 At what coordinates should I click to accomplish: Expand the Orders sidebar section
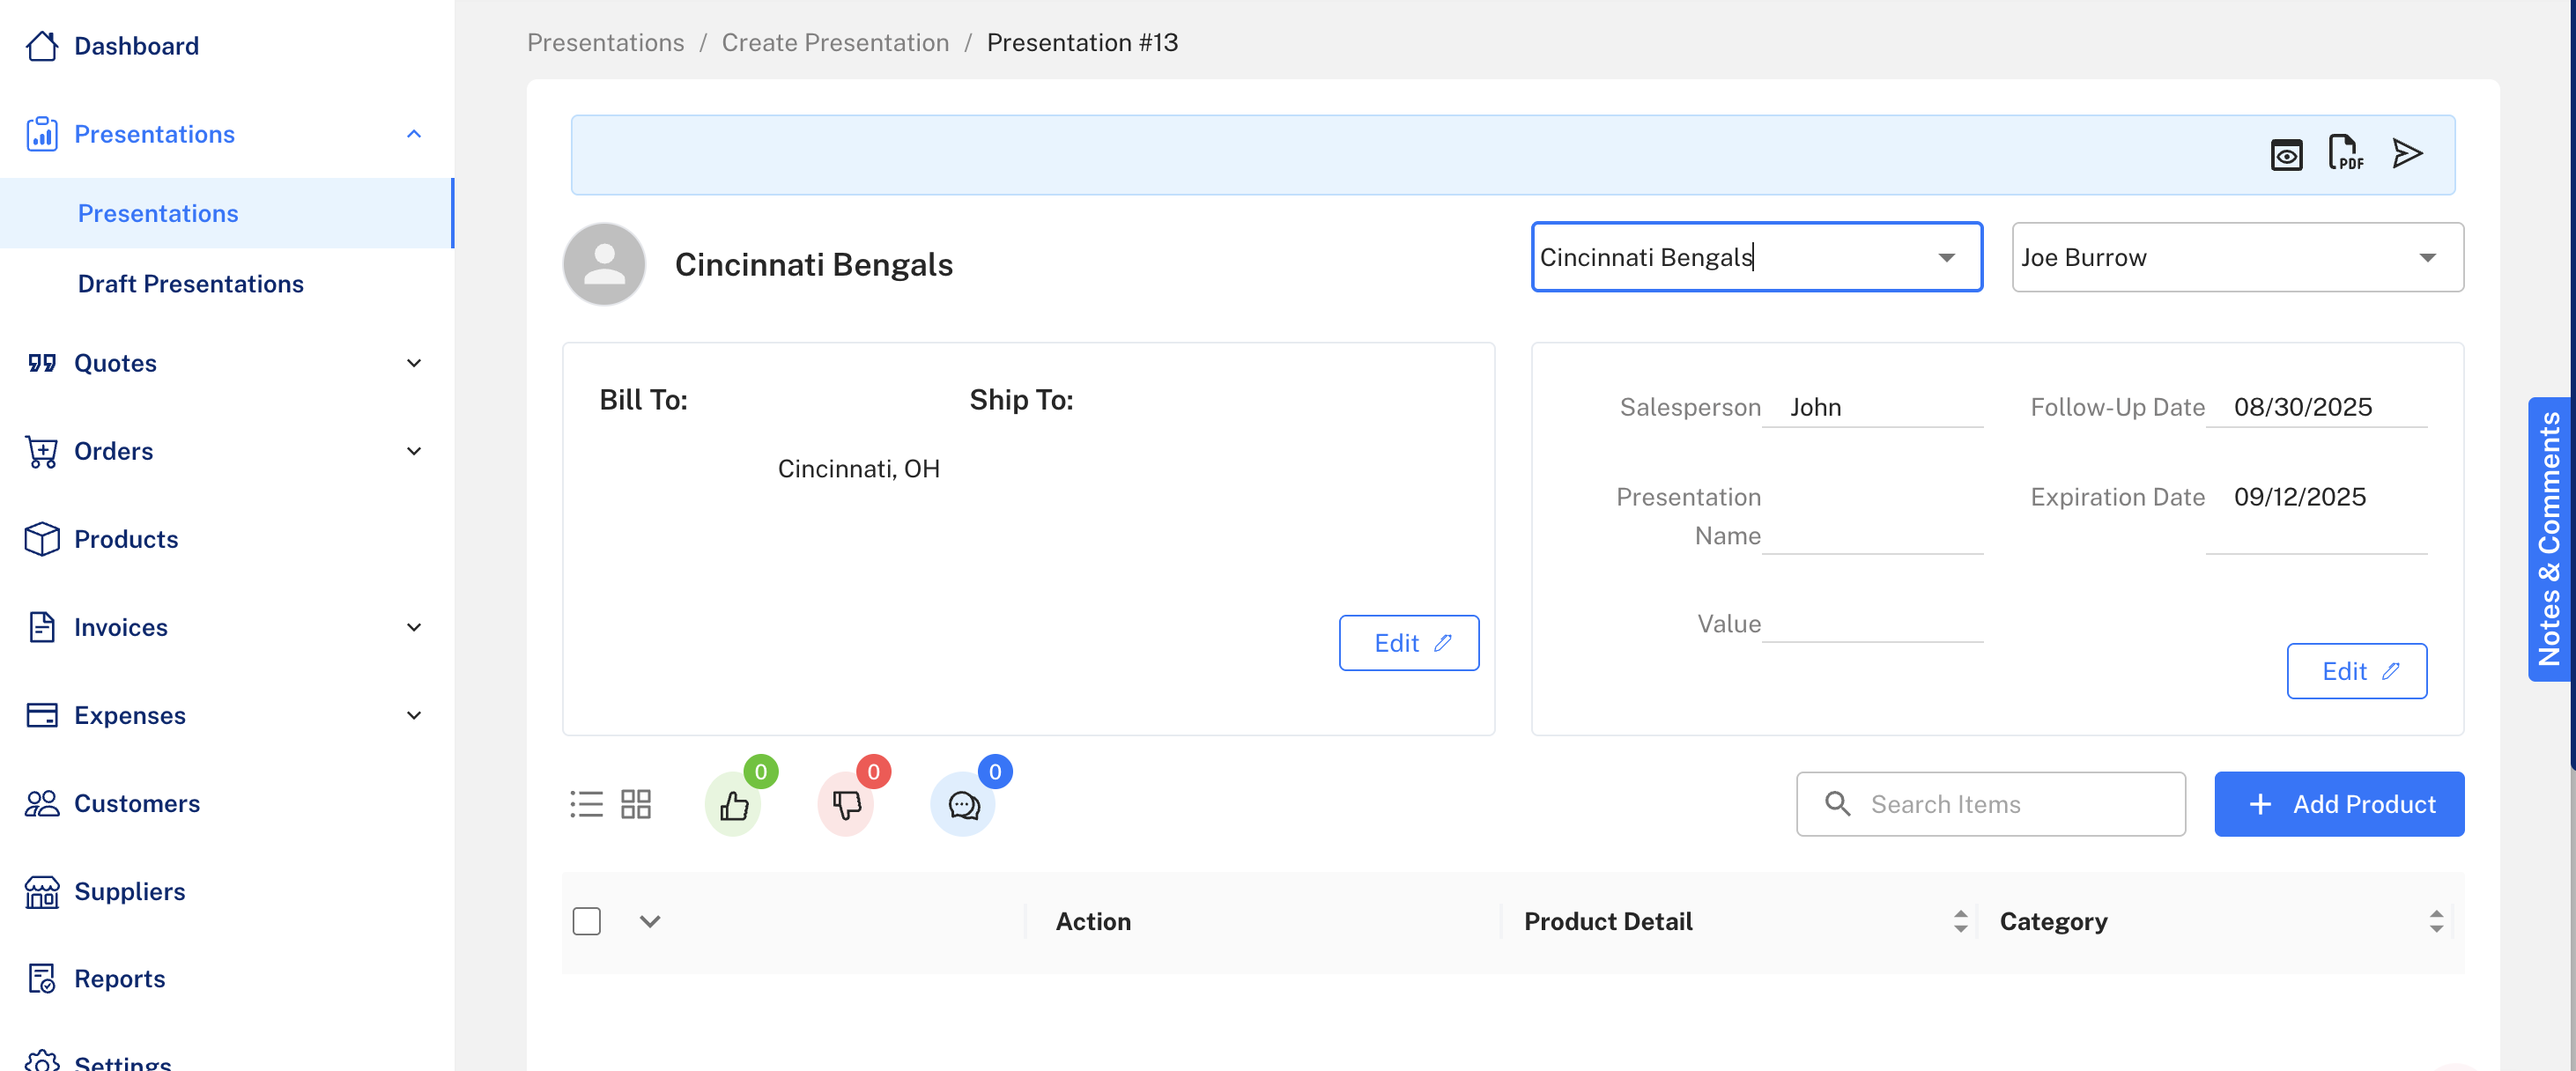point(414,452)
